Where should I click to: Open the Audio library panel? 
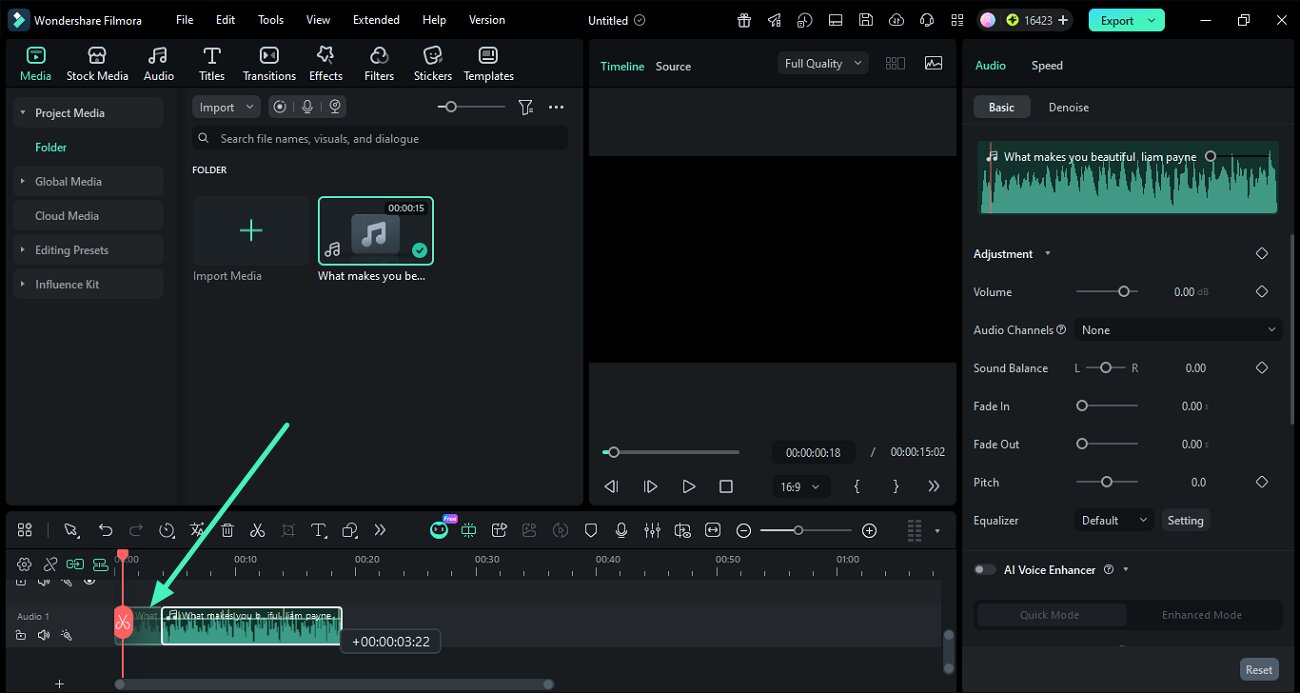158,64
